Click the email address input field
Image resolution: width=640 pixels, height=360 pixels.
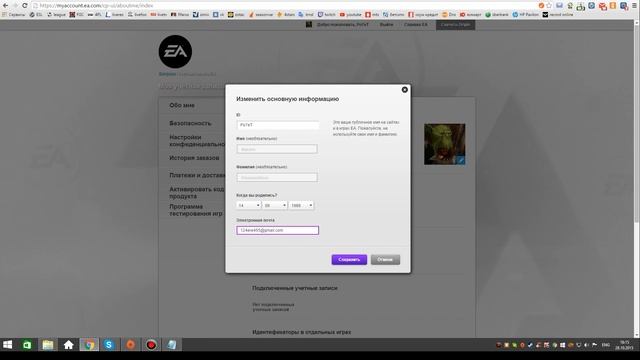278,230
